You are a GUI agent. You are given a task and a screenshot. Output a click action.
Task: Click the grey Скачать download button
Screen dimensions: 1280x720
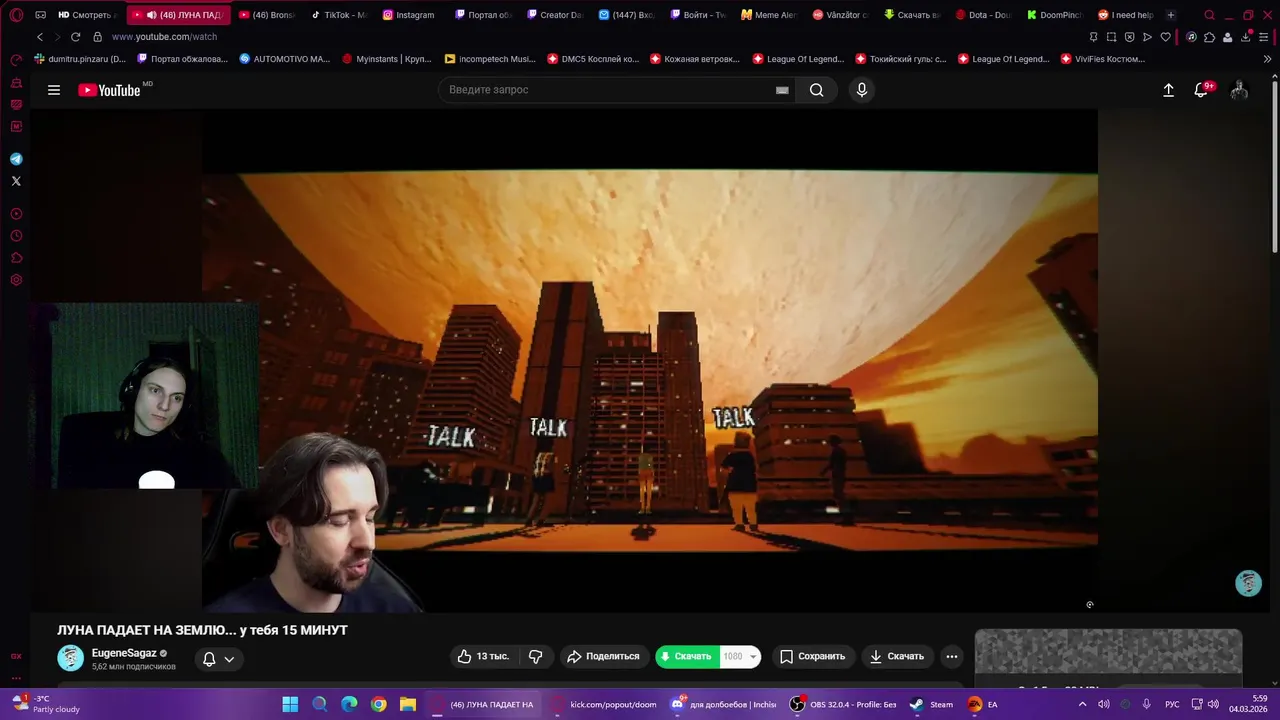coord(896,656)
